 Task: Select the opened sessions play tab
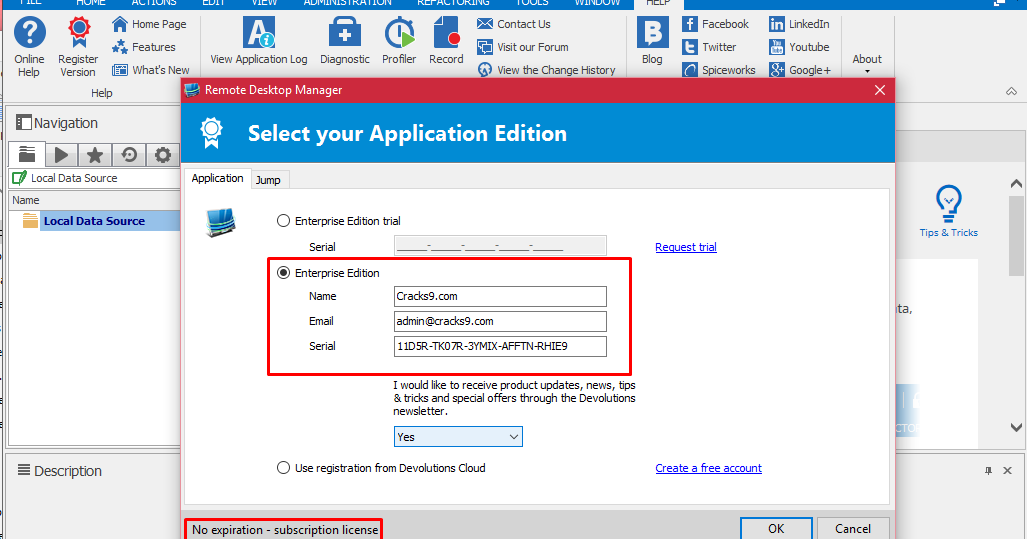coord(62,155)
